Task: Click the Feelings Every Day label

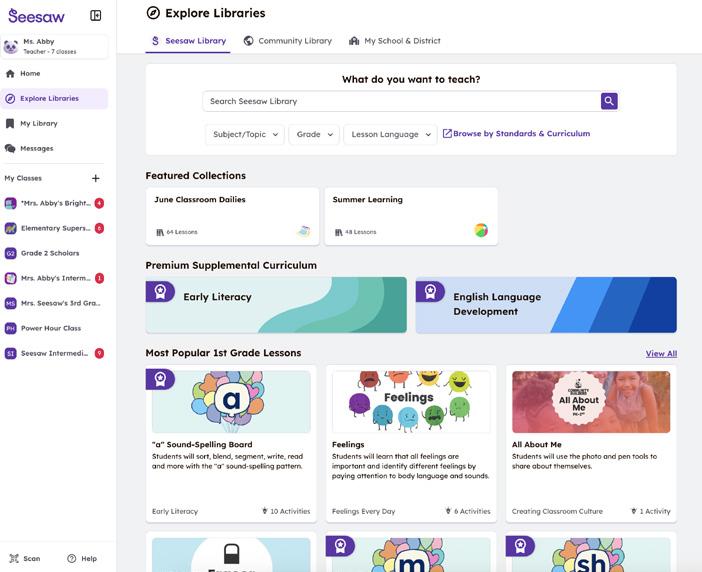Action: click(x=364, y=511)
